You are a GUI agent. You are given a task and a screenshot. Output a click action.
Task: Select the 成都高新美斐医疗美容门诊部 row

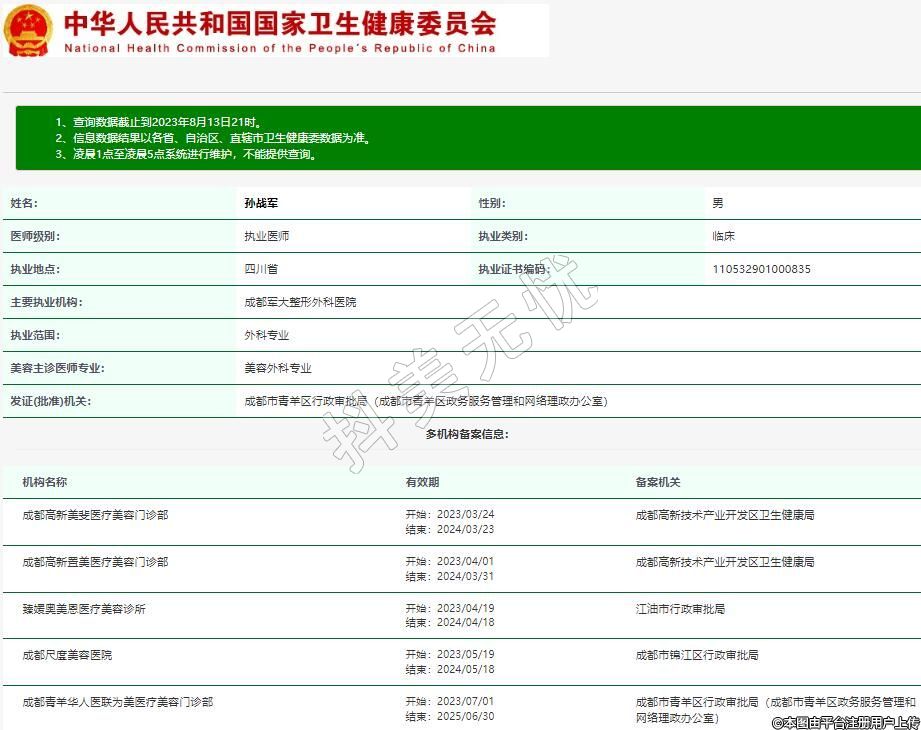pyautogui.click(x=95, y=515)
